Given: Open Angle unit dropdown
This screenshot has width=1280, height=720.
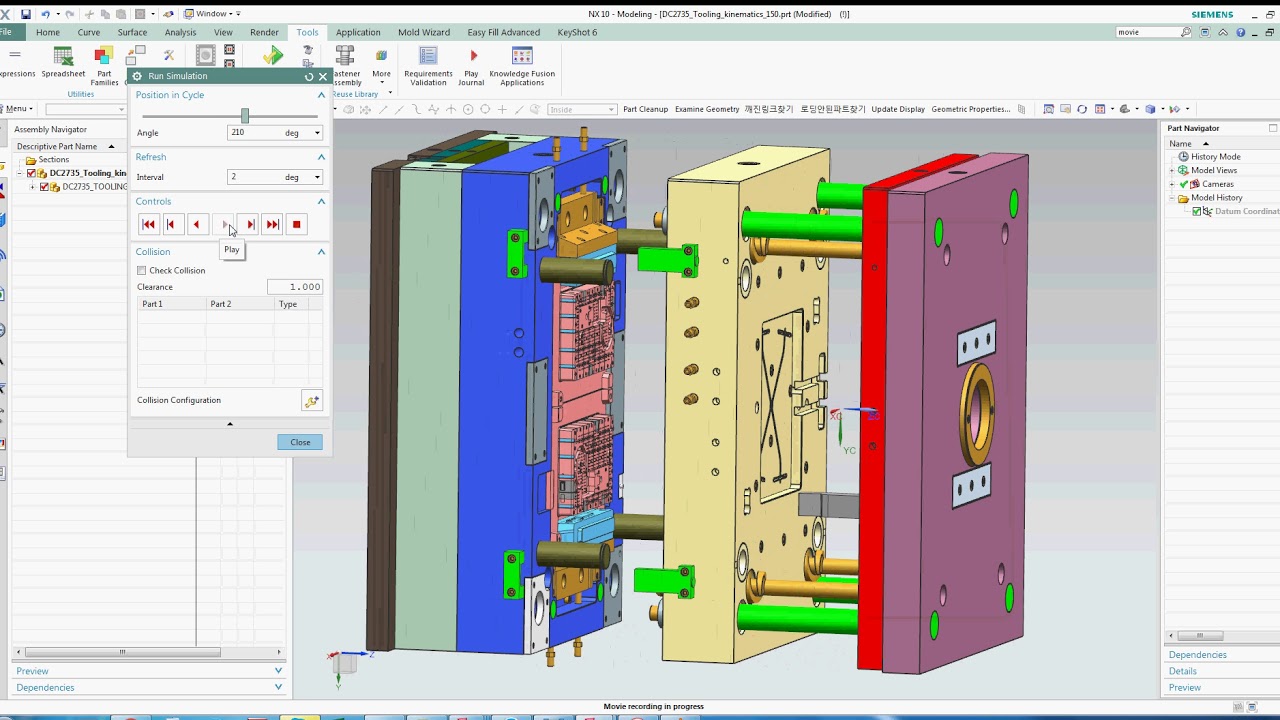Looking at the screenshot, I should (317, 133).
